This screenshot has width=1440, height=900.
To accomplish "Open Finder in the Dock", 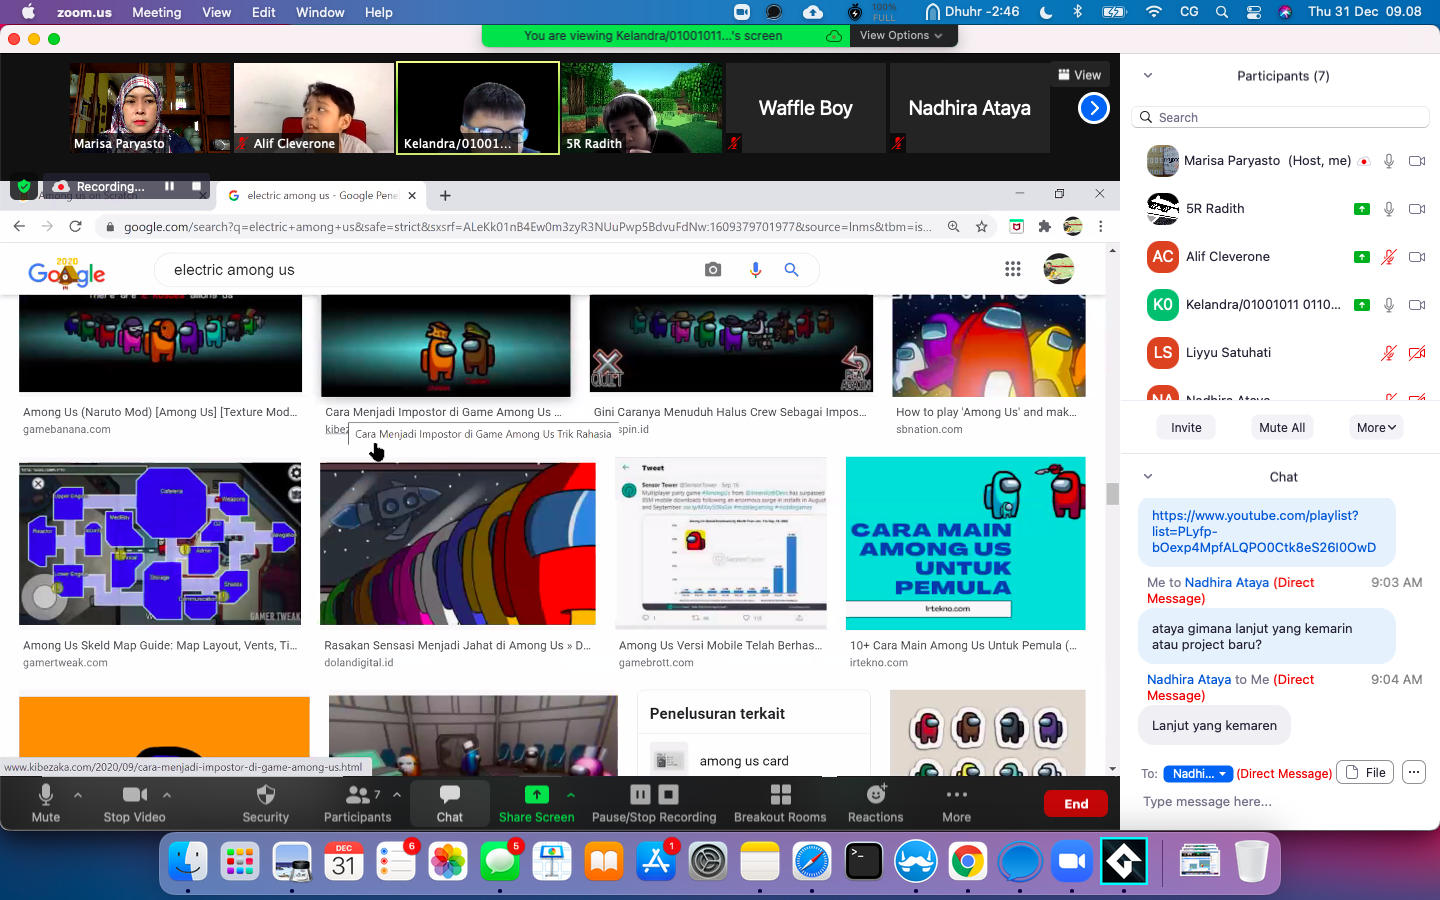I will point(188,861).
